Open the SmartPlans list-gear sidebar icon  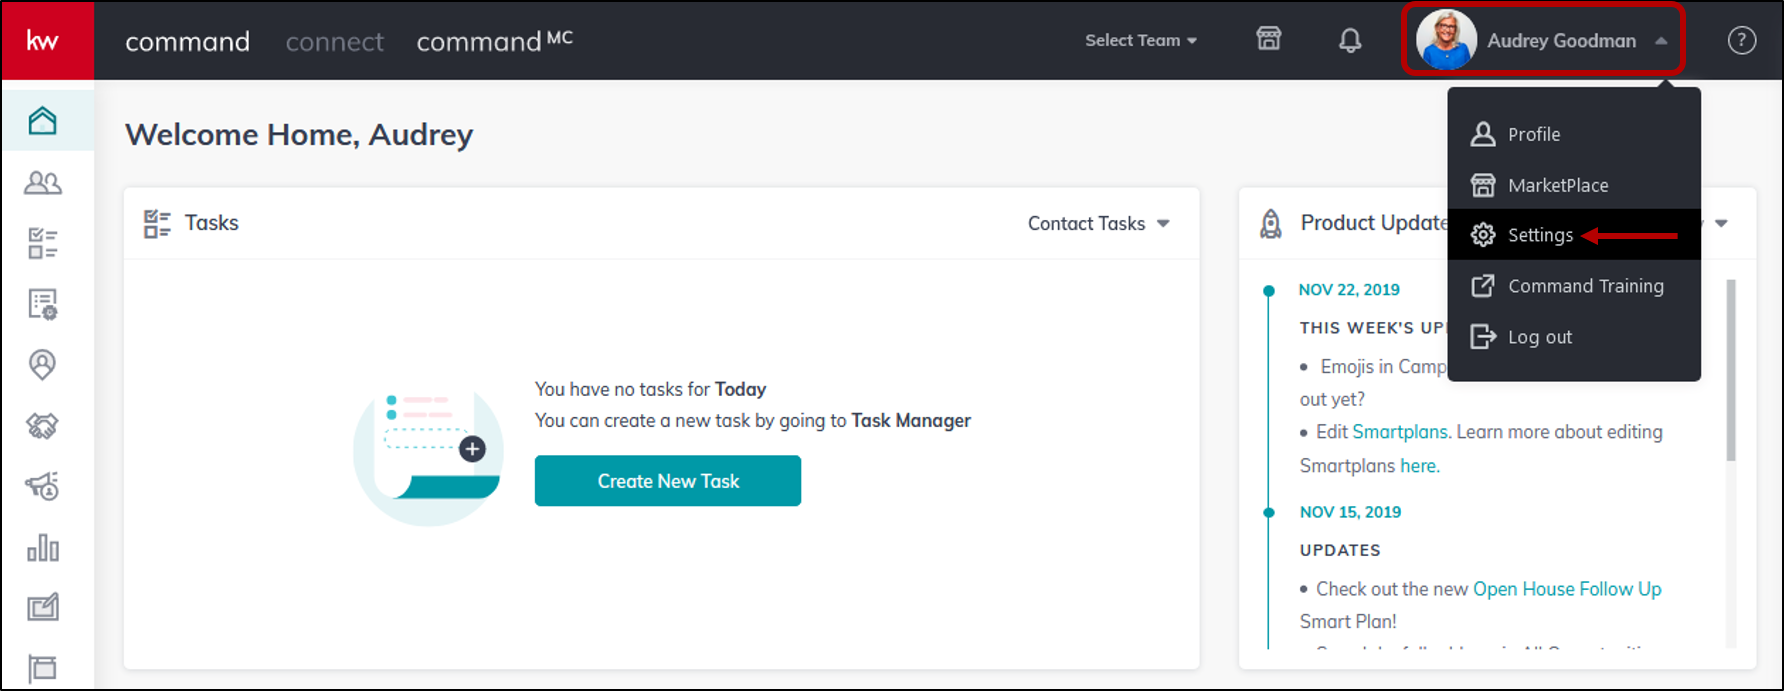43,304
